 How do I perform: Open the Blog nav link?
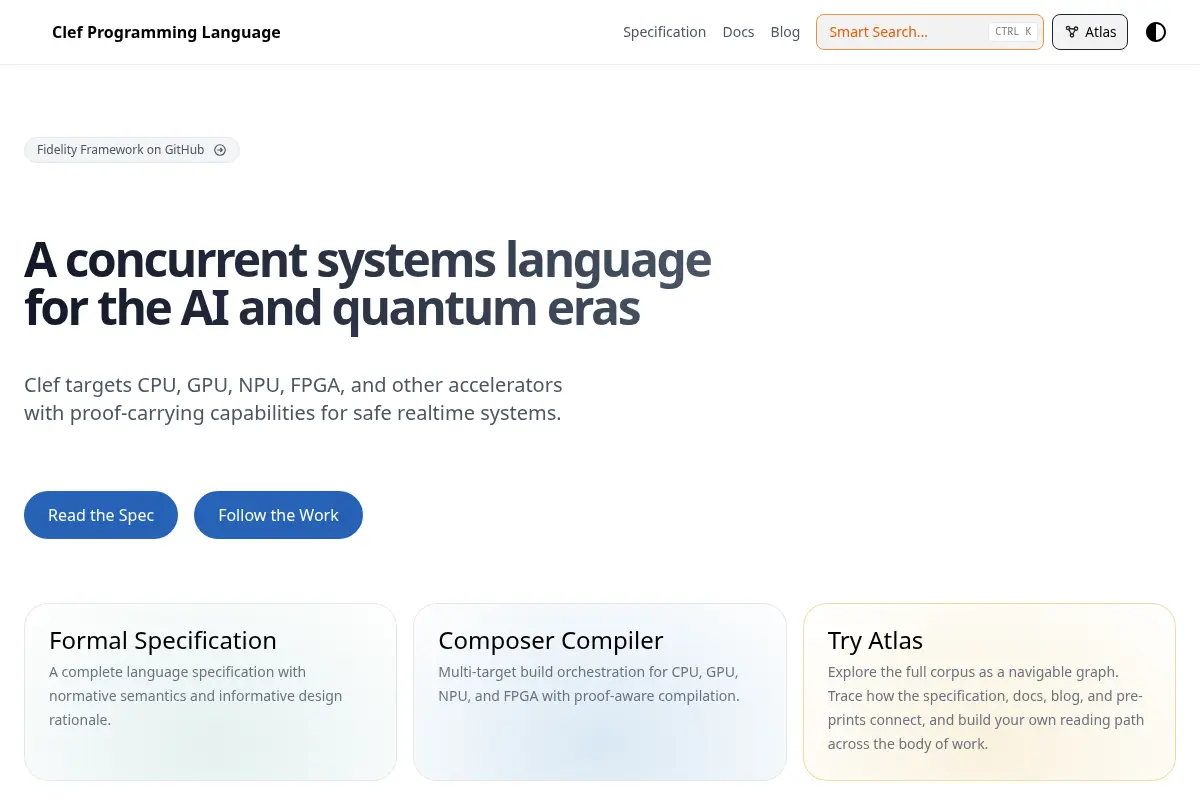click(x=785, y=32)
